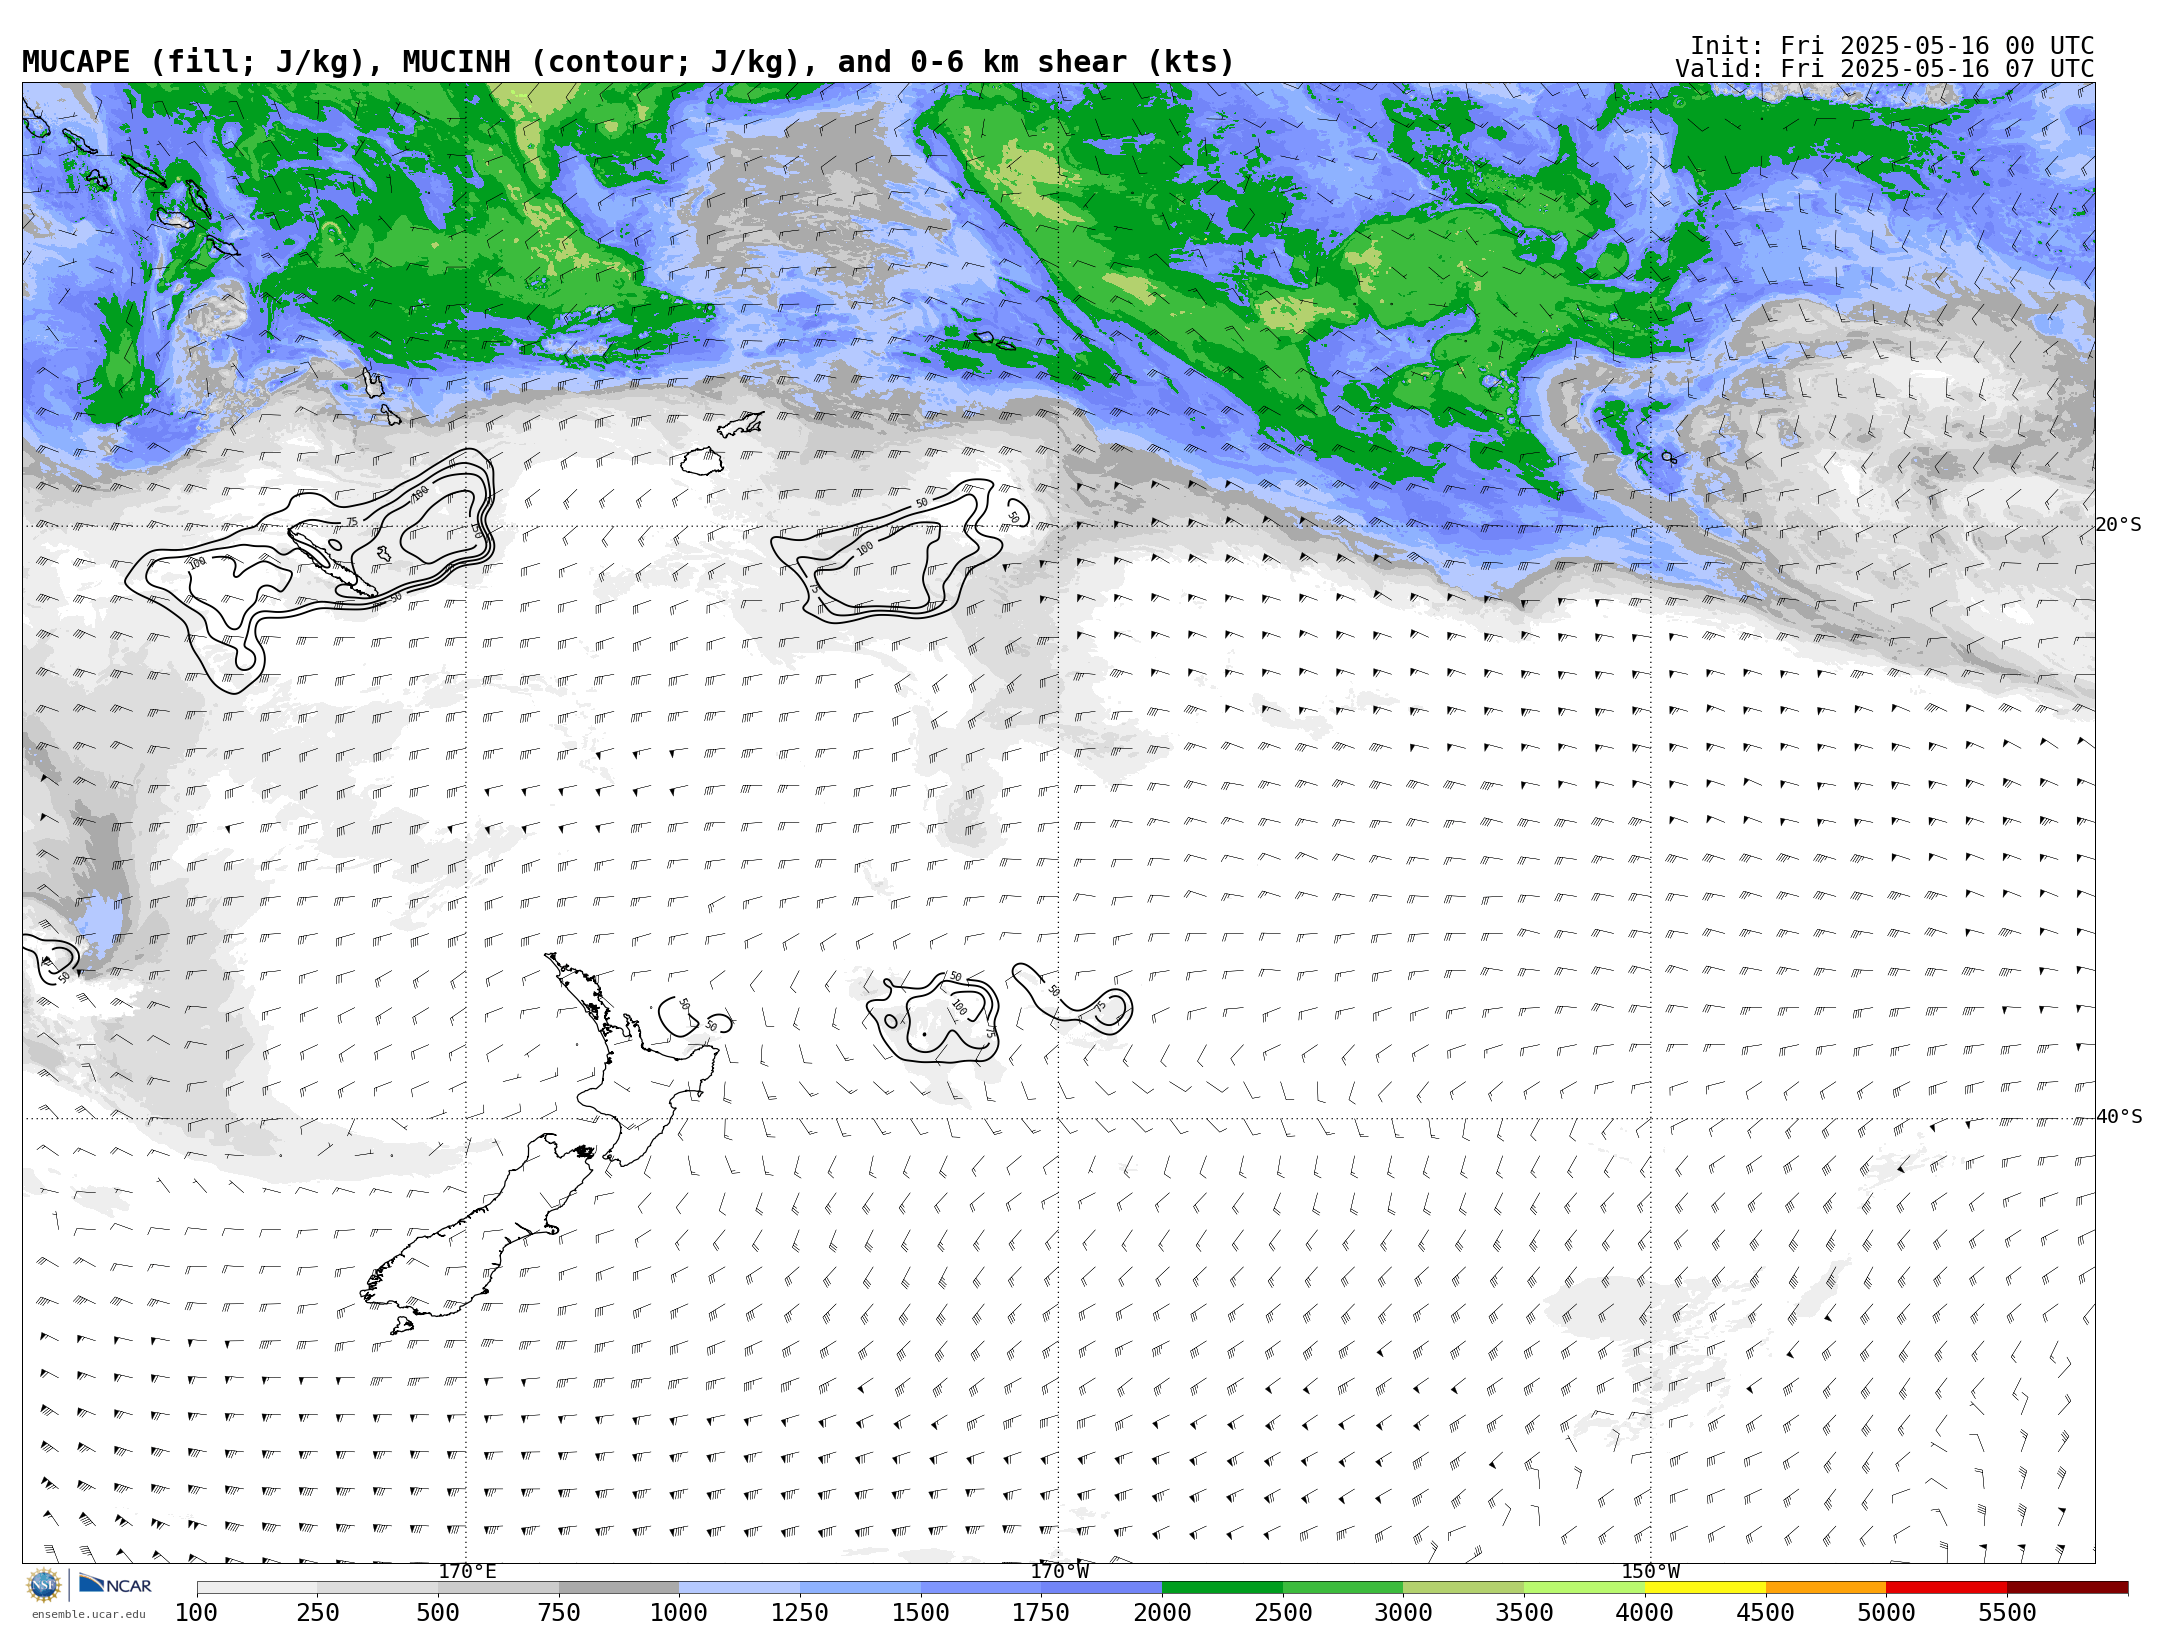Pick the dark green 2000-2500 colorbar swatch
The image size is (2160, 1626).
click(1222, 1588)
